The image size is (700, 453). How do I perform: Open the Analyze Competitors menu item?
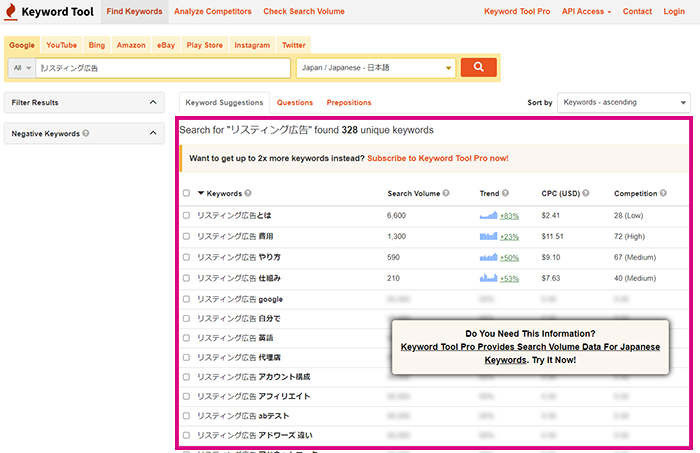[x=212, y=12]
